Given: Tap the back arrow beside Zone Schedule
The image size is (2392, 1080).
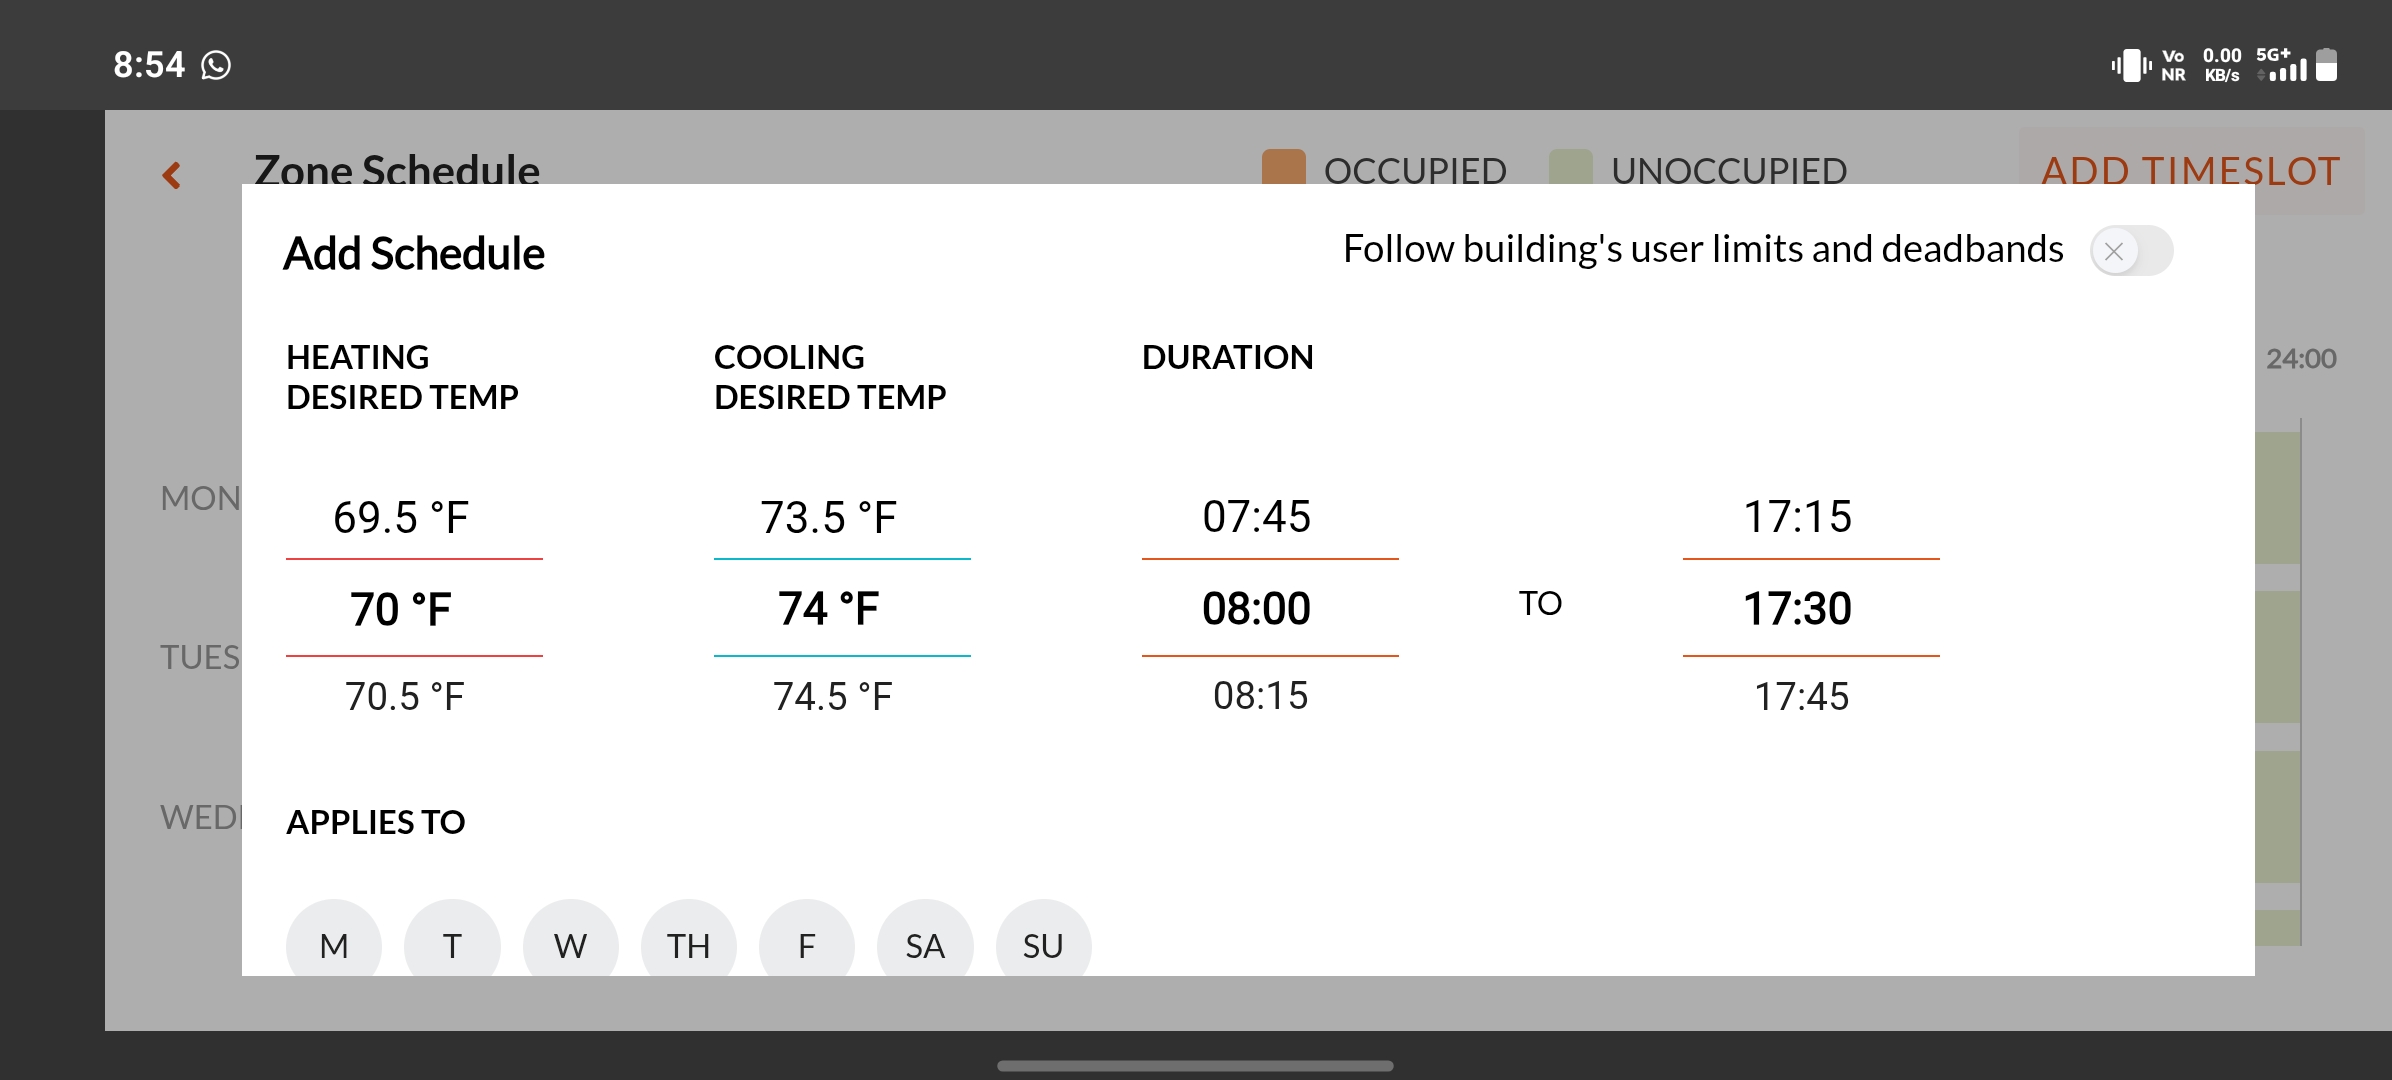Looking at the screenshot, I should tap(172, 175).
